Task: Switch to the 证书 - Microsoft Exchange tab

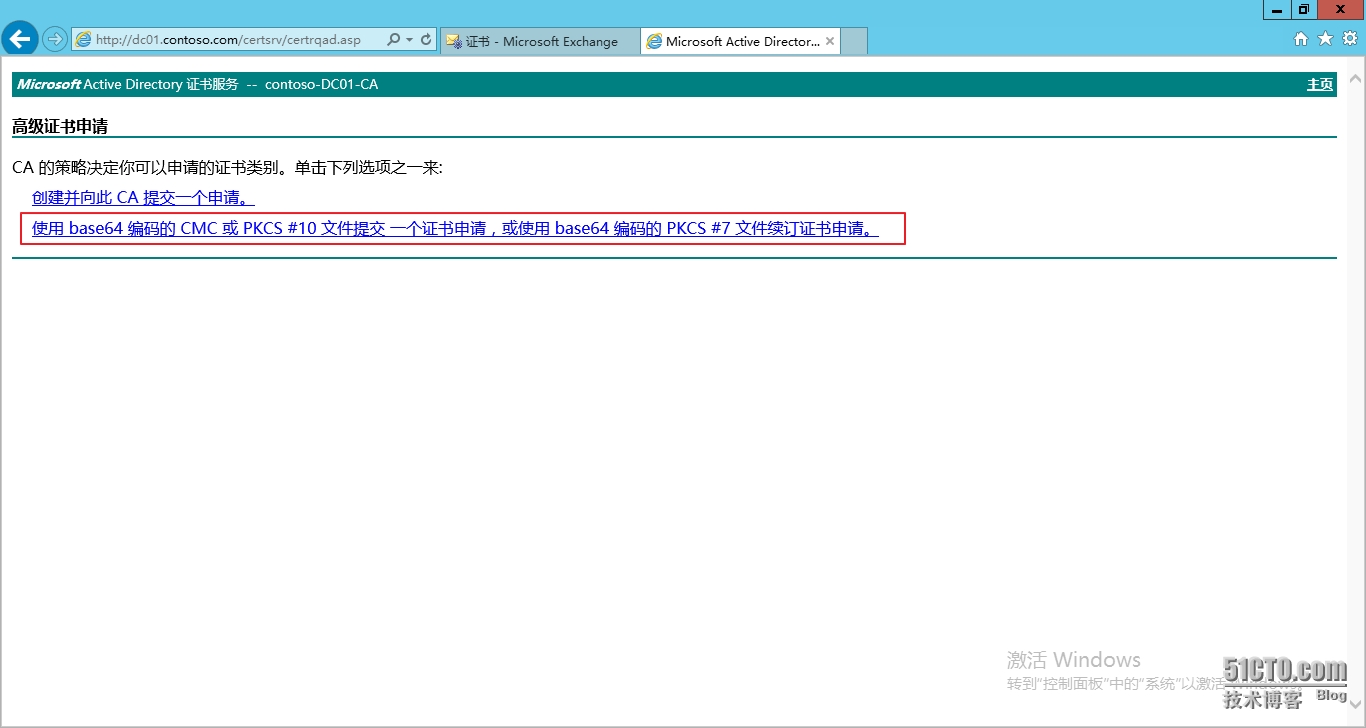Action: 540,41
